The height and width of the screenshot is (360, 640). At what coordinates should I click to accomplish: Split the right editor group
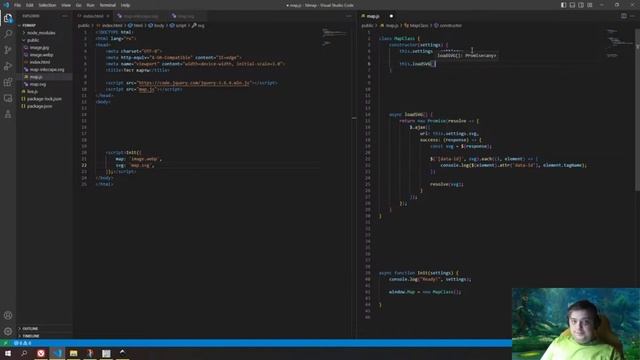pos(624,16)
